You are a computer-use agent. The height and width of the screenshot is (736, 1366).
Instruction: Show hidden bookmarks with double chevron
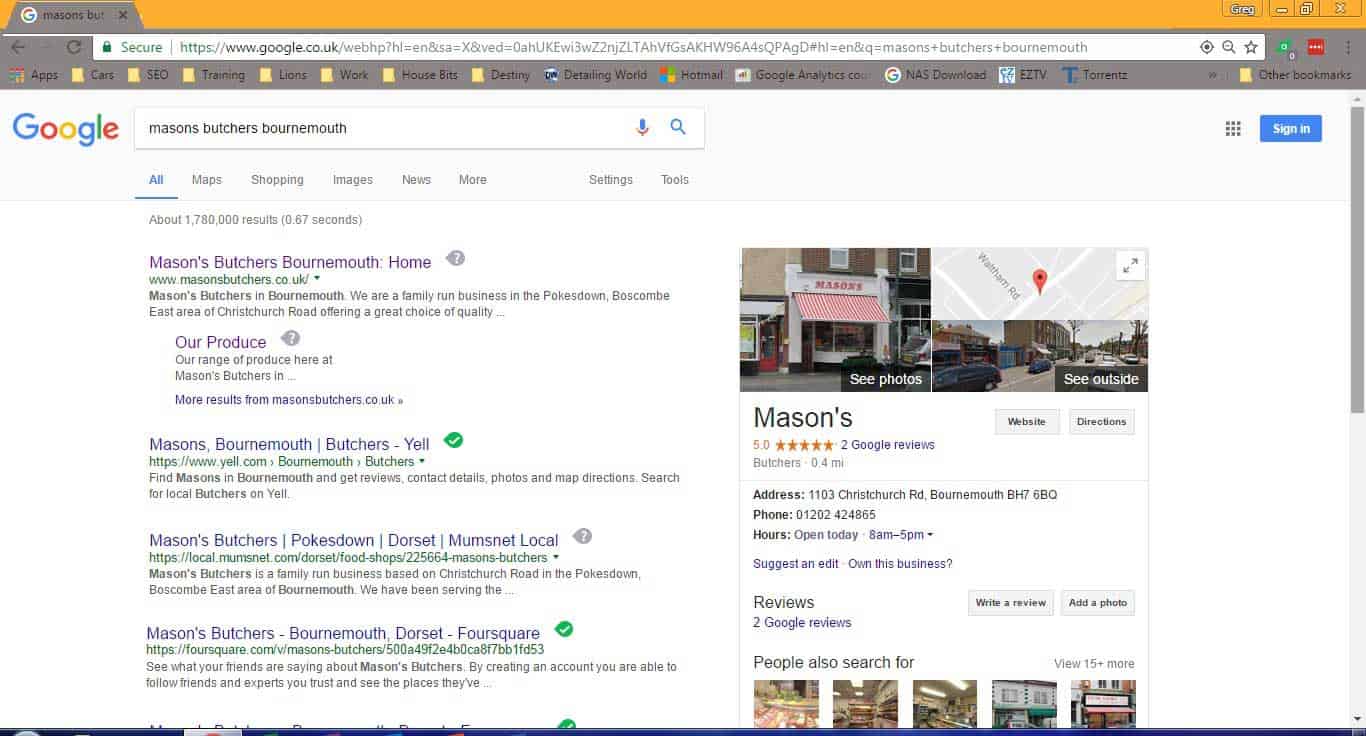(x=1212, y=75)
